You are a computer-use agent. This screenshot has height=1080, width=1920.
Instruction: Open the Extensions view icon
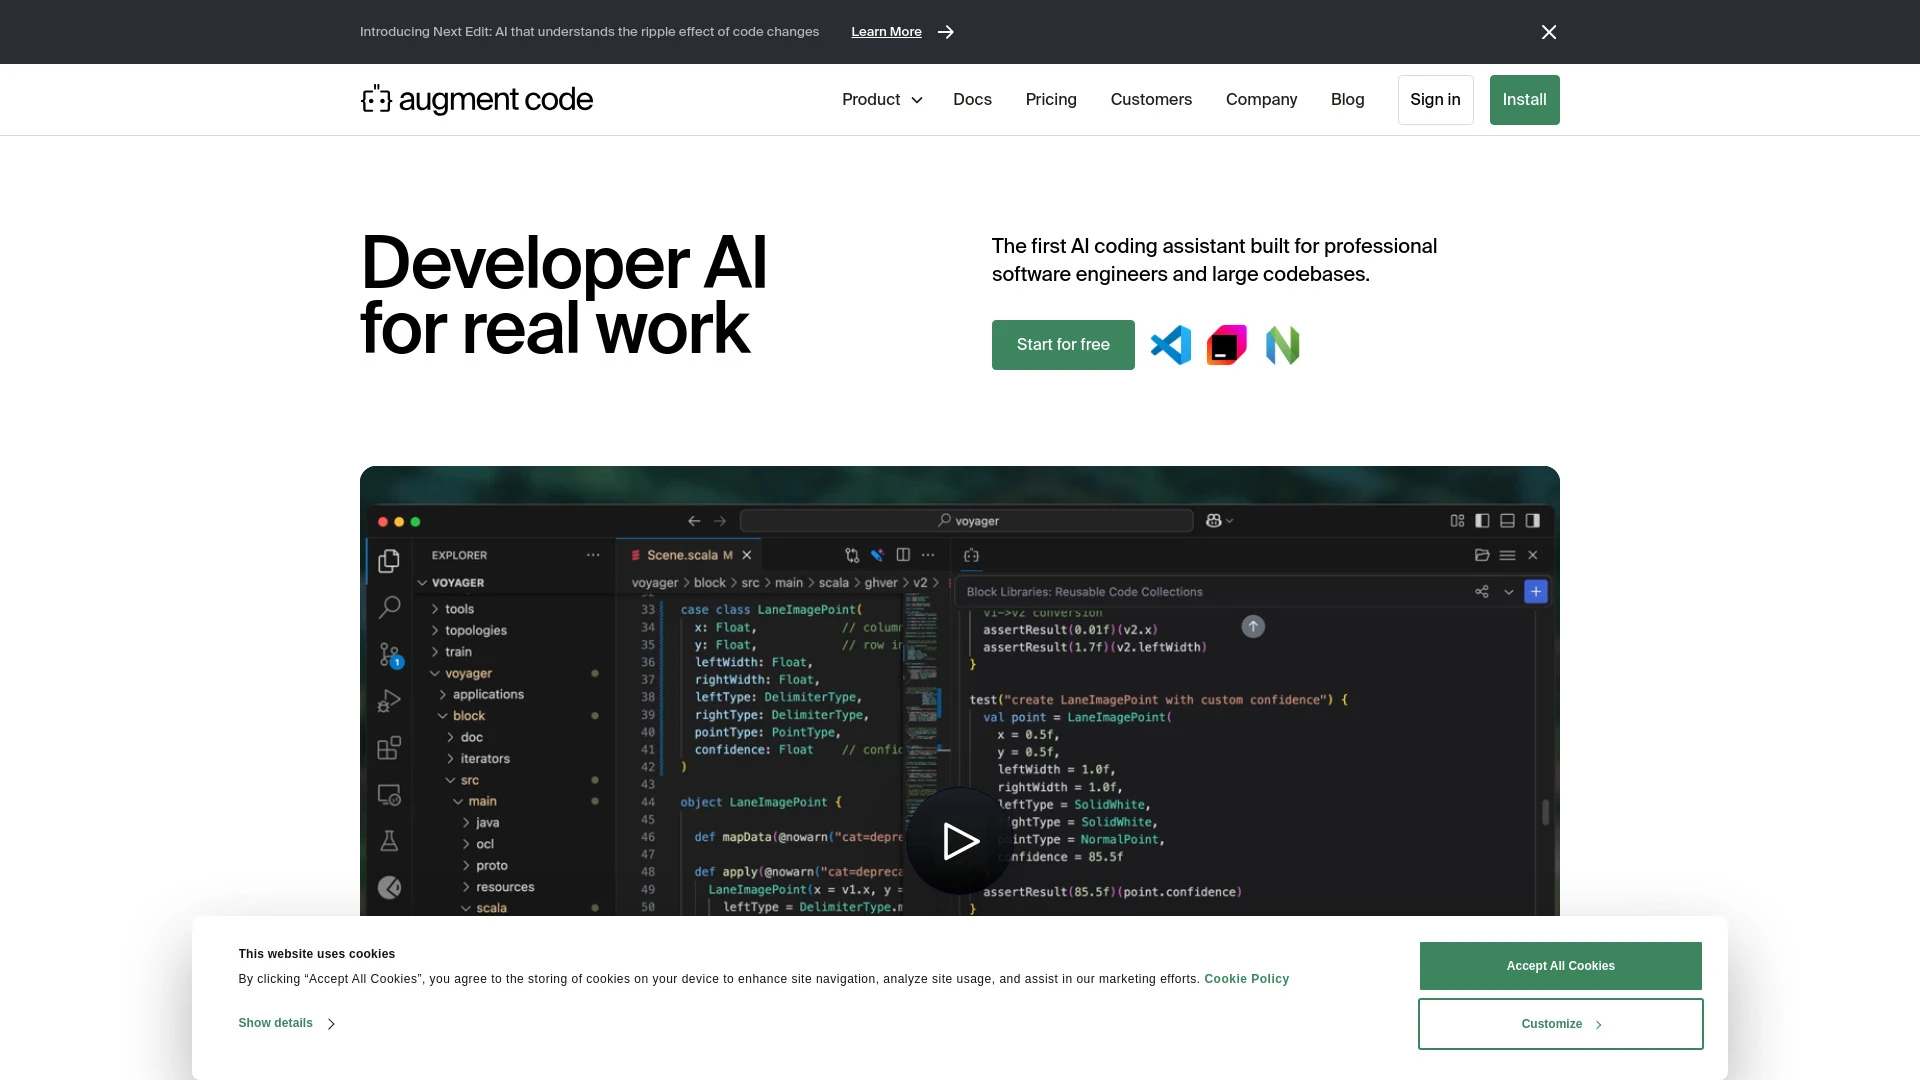tap(389, 748)
